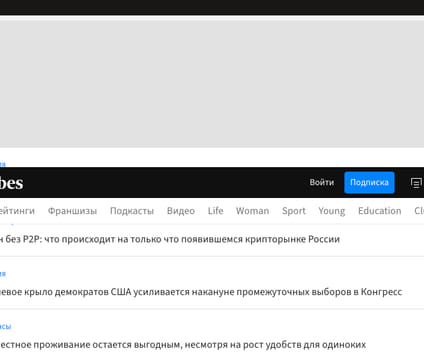Open article on совместное проживание остается выгодным
This screenshot has width=424, height=360.
click(x=183, y=345)
